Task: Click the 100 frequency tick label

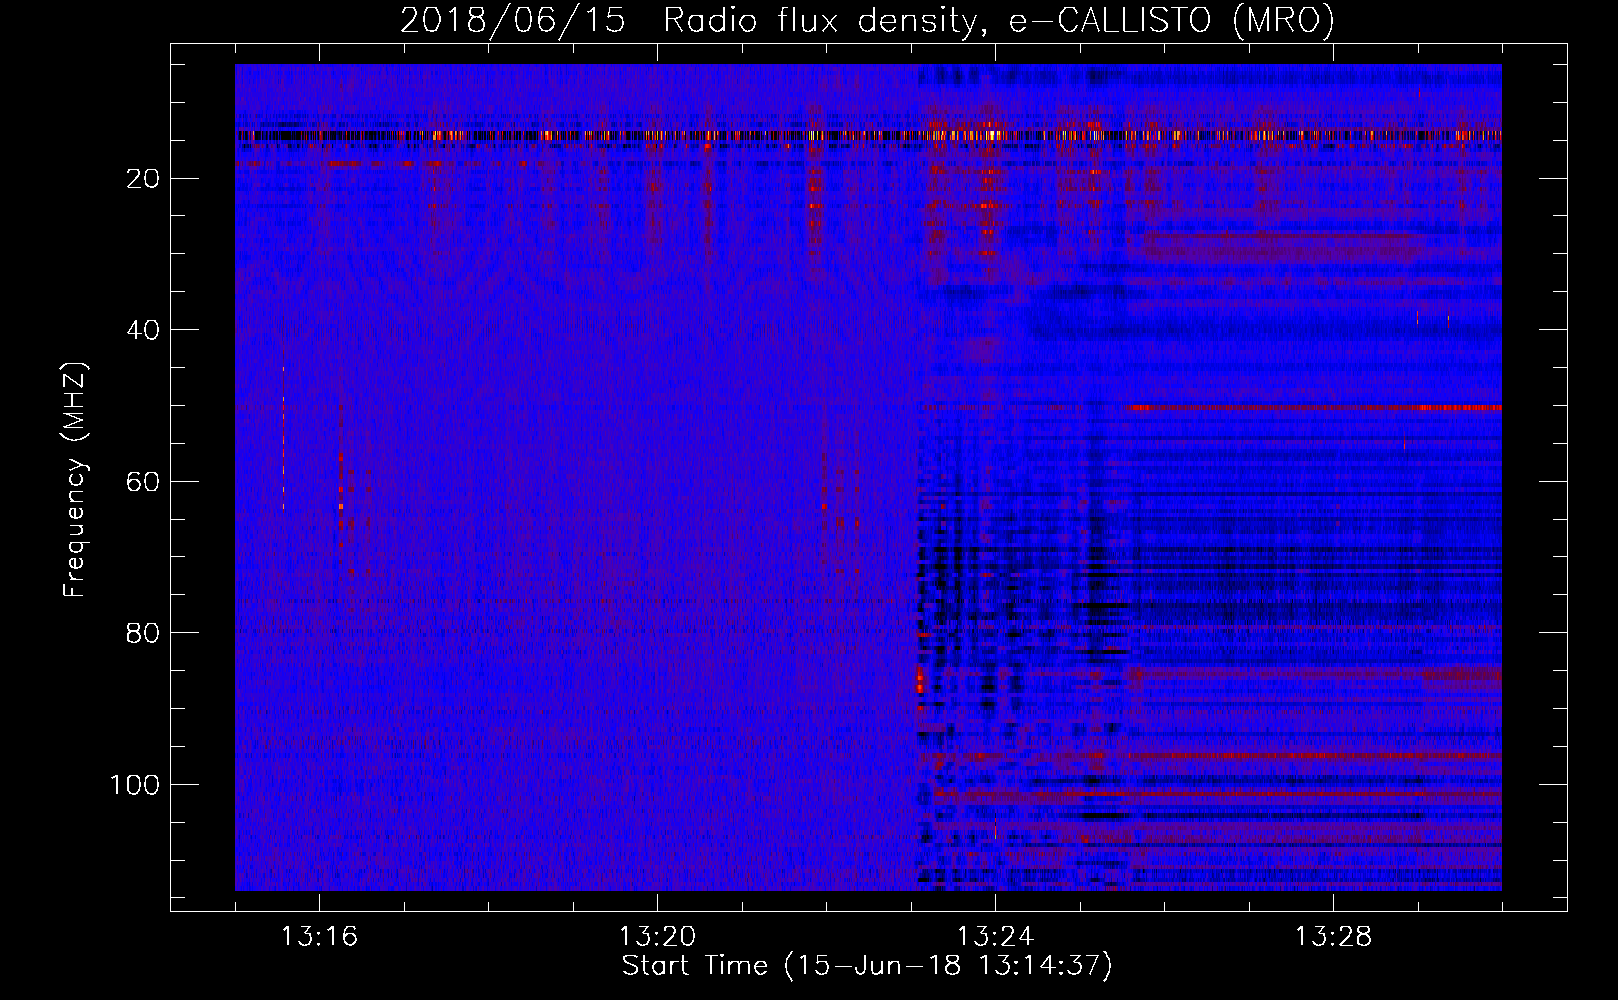Action: (x=135, y=785)
